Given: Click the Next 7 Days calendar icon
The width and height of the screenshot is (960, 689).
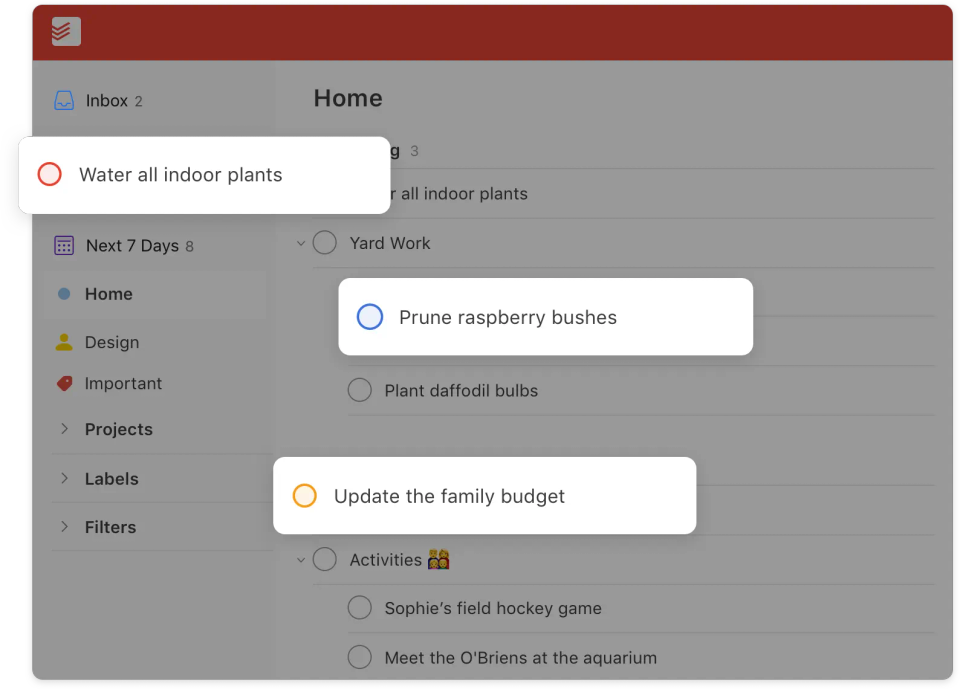Looking at the screenshot, I should coord(64,246).
